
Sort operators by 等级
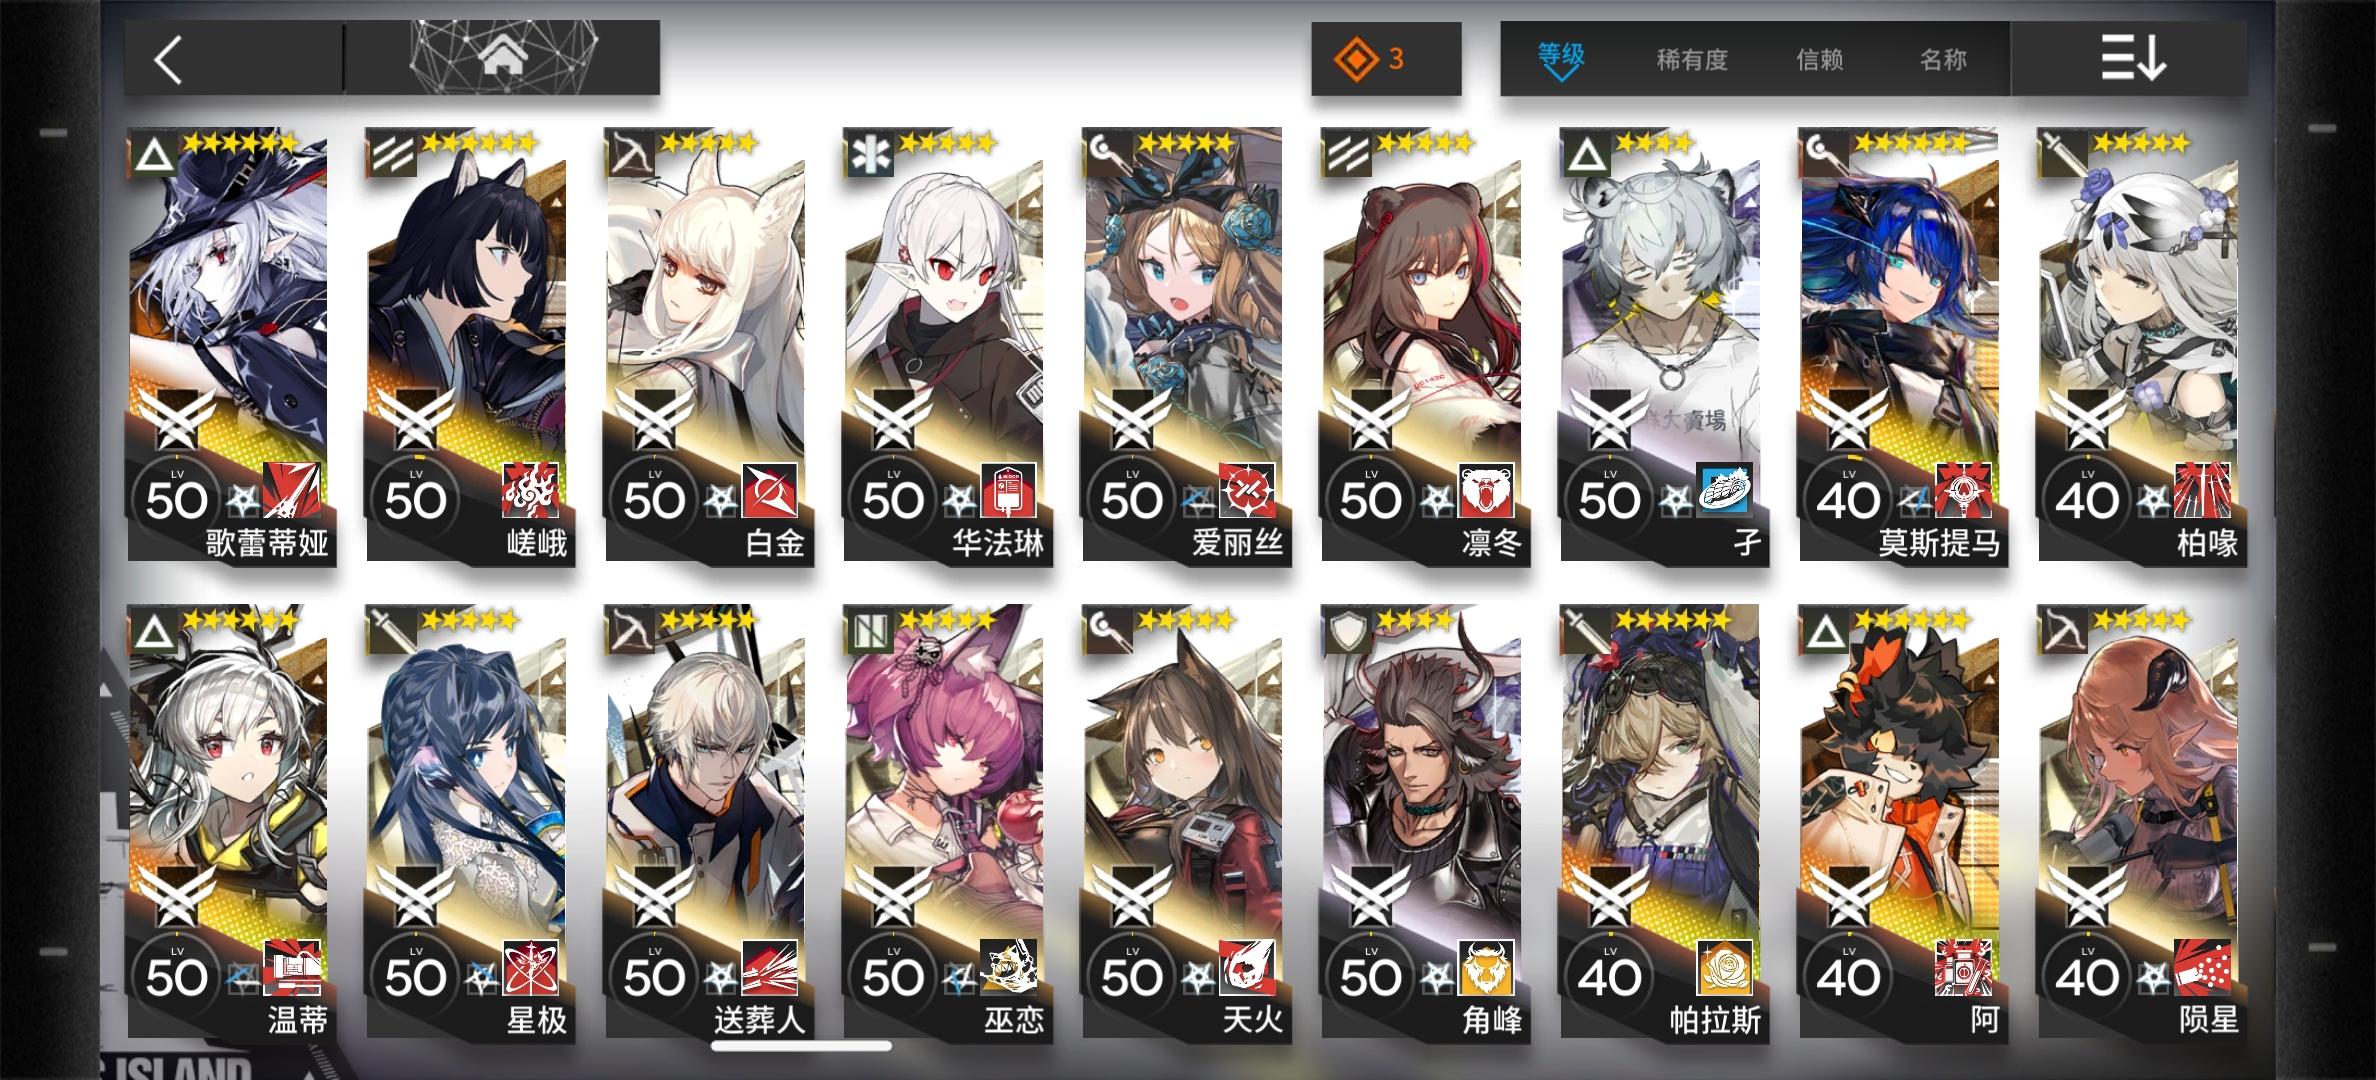[x=1560, y=58]
